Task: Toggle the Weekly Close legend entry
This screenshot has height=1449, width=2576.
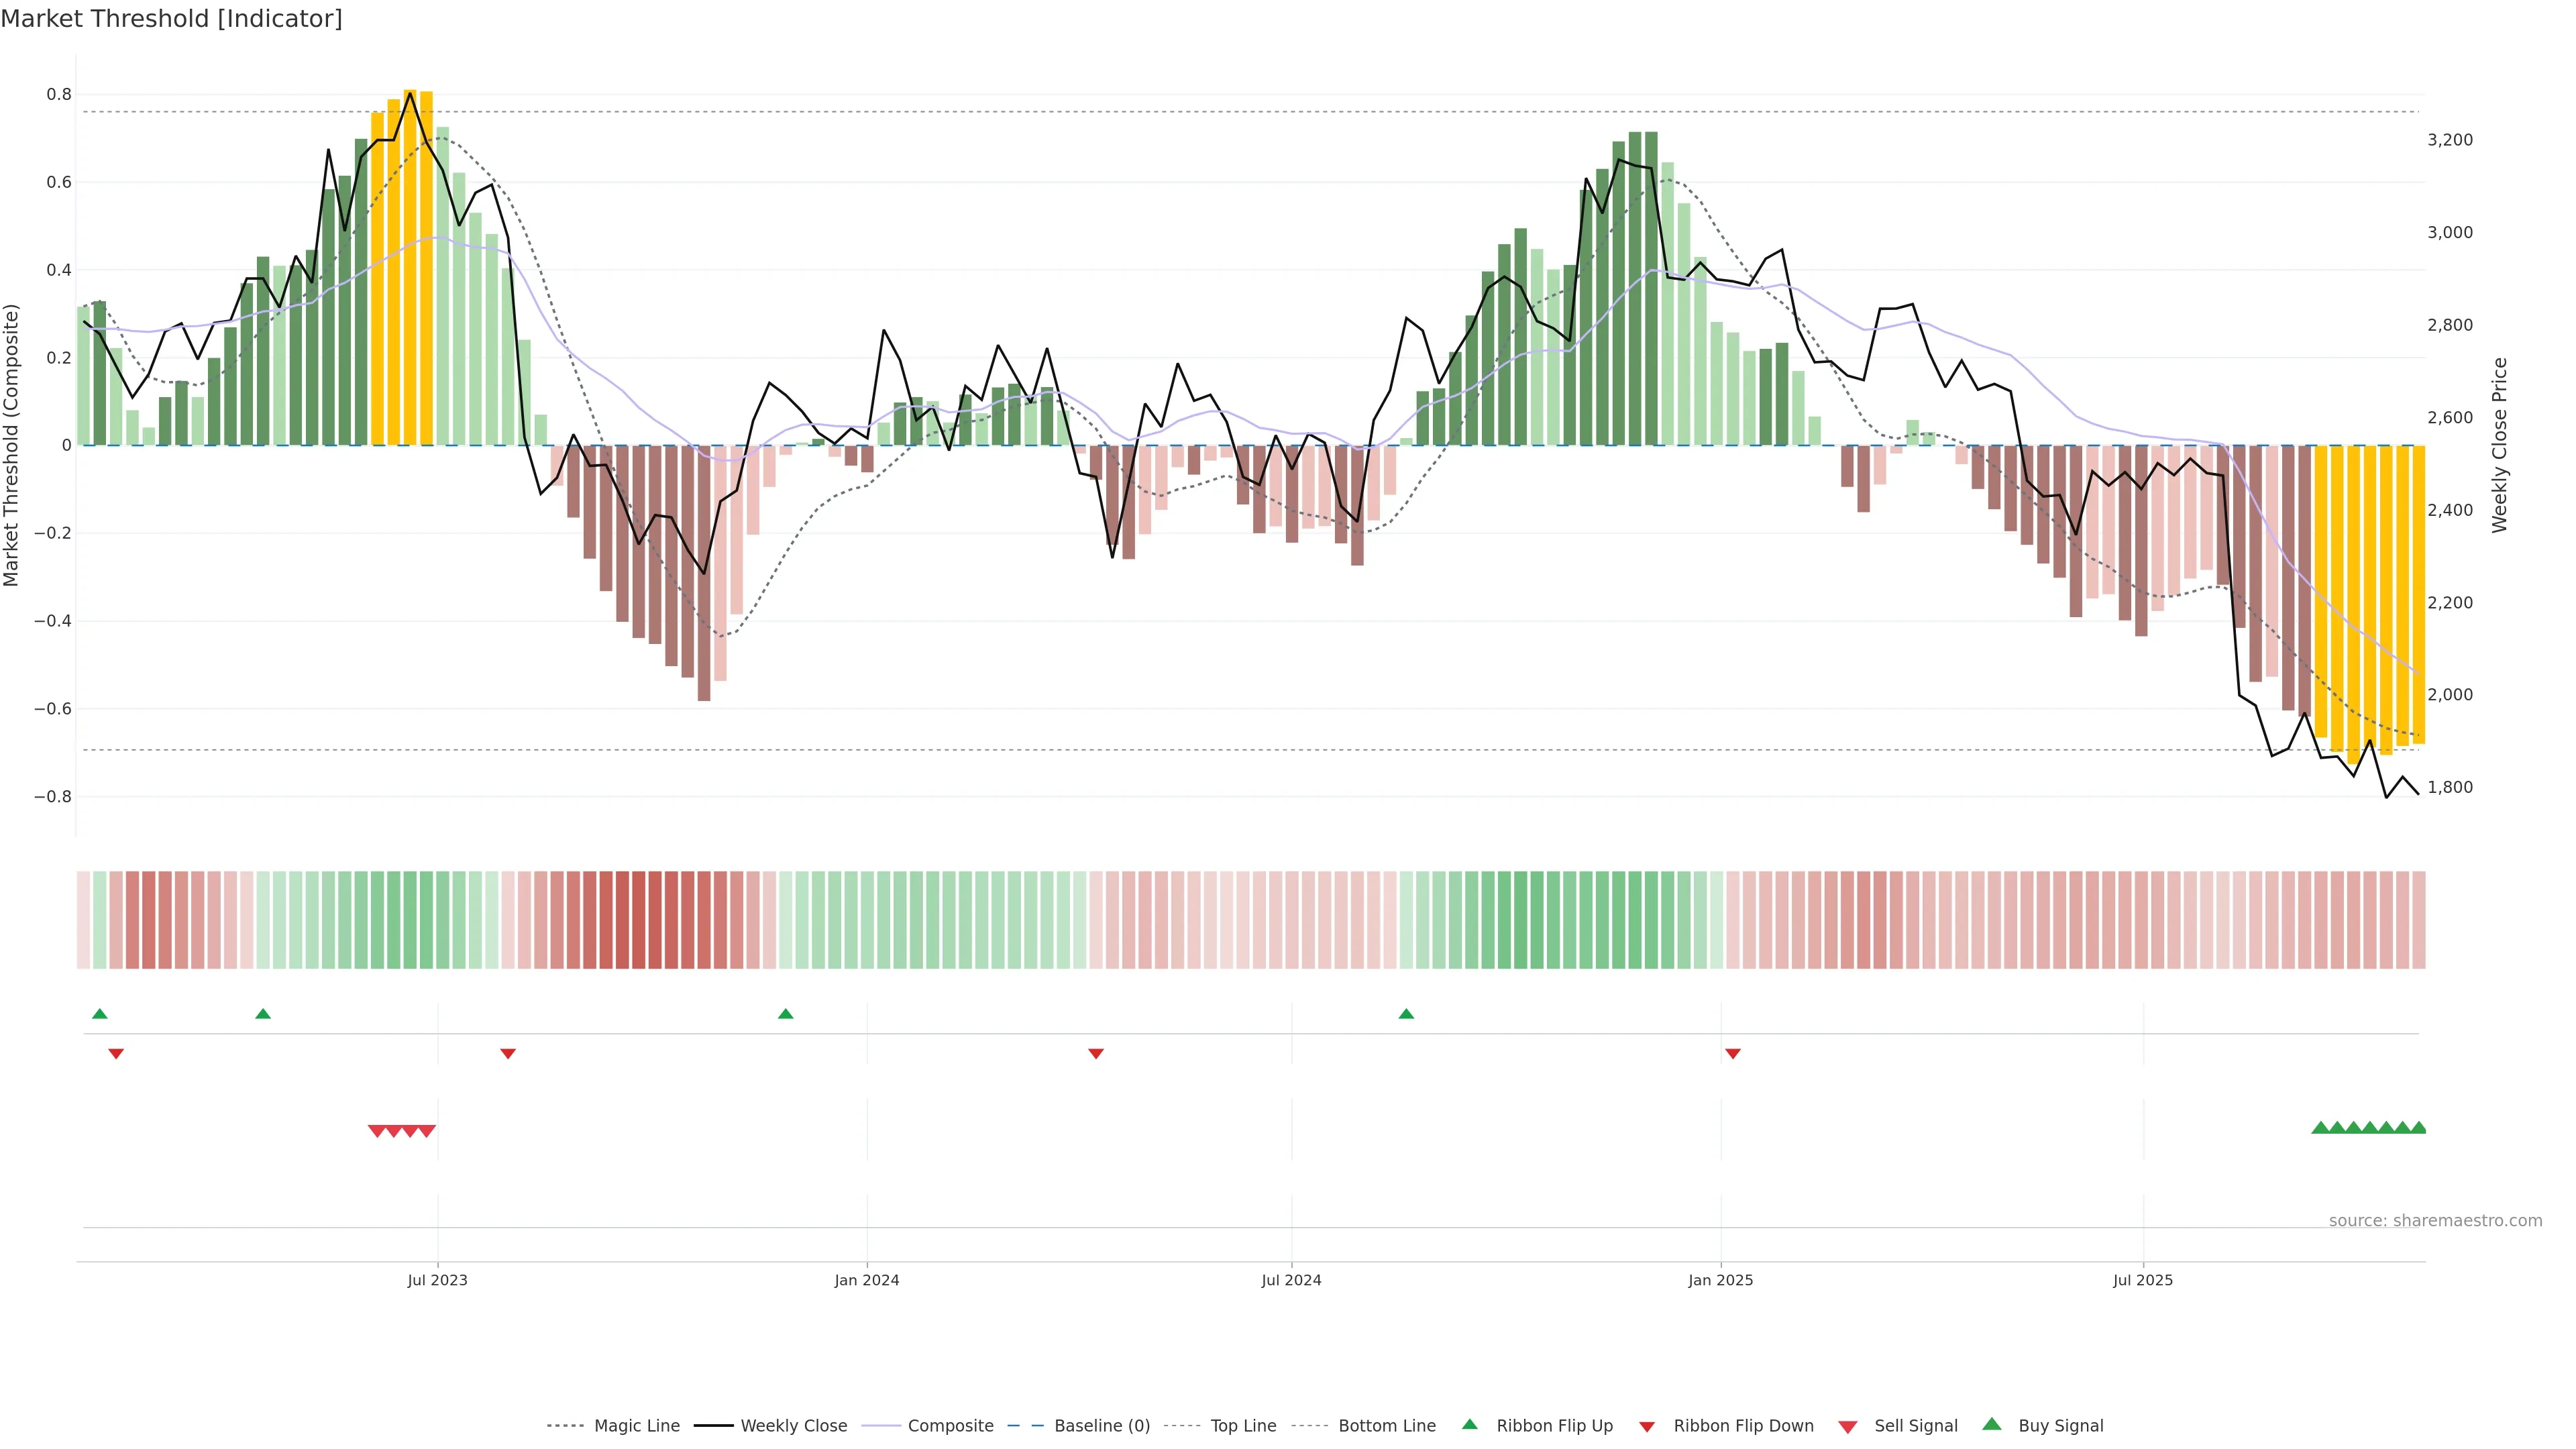Action: (793, 1426)
